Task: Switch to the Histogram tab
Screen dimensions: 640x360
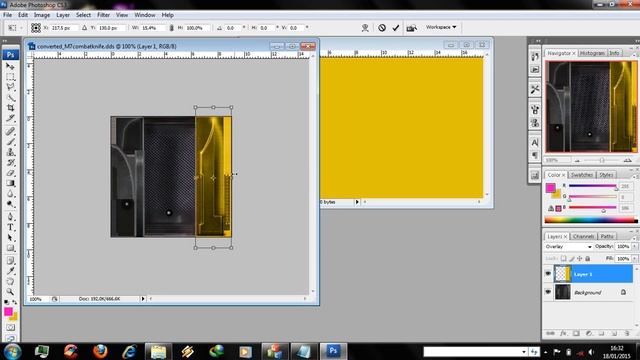Action: point(592,53)
